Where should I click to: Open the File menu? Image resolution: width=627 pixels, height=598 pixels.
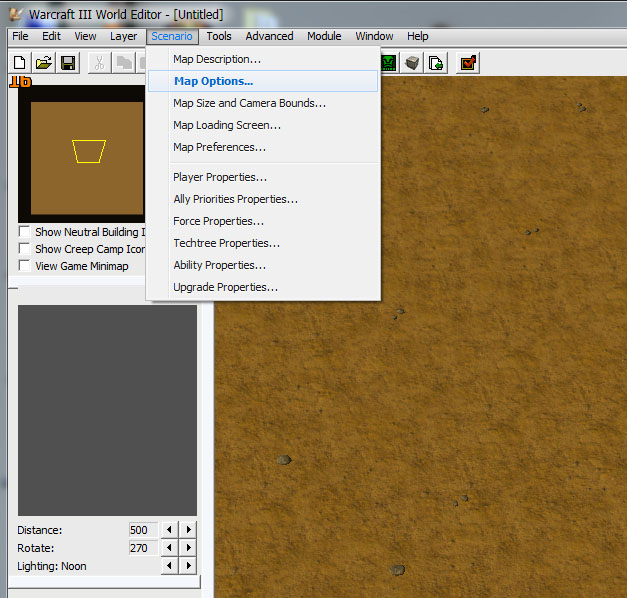(x=20, y=36)
